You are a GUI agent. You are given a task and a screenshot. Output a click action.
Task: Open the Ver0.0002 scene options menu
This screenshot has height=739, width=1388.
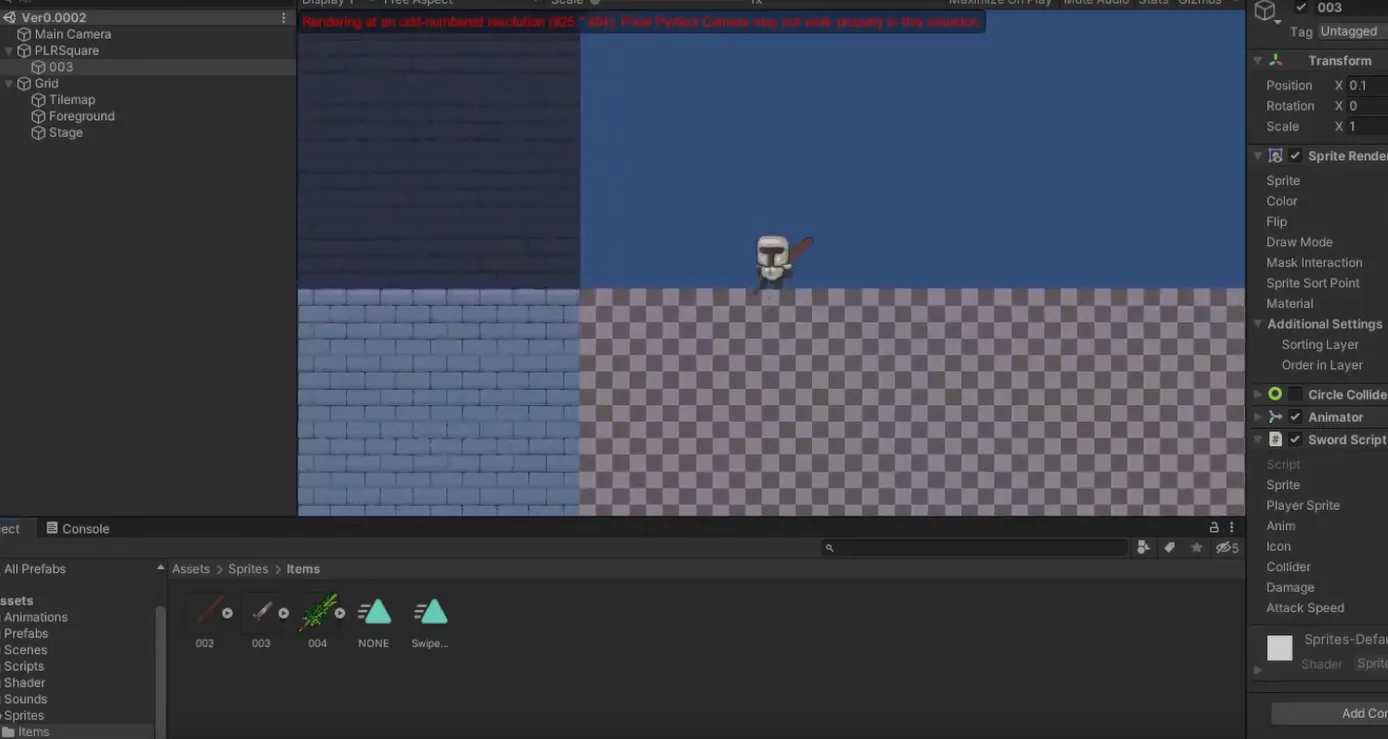[x=284, y=18]
